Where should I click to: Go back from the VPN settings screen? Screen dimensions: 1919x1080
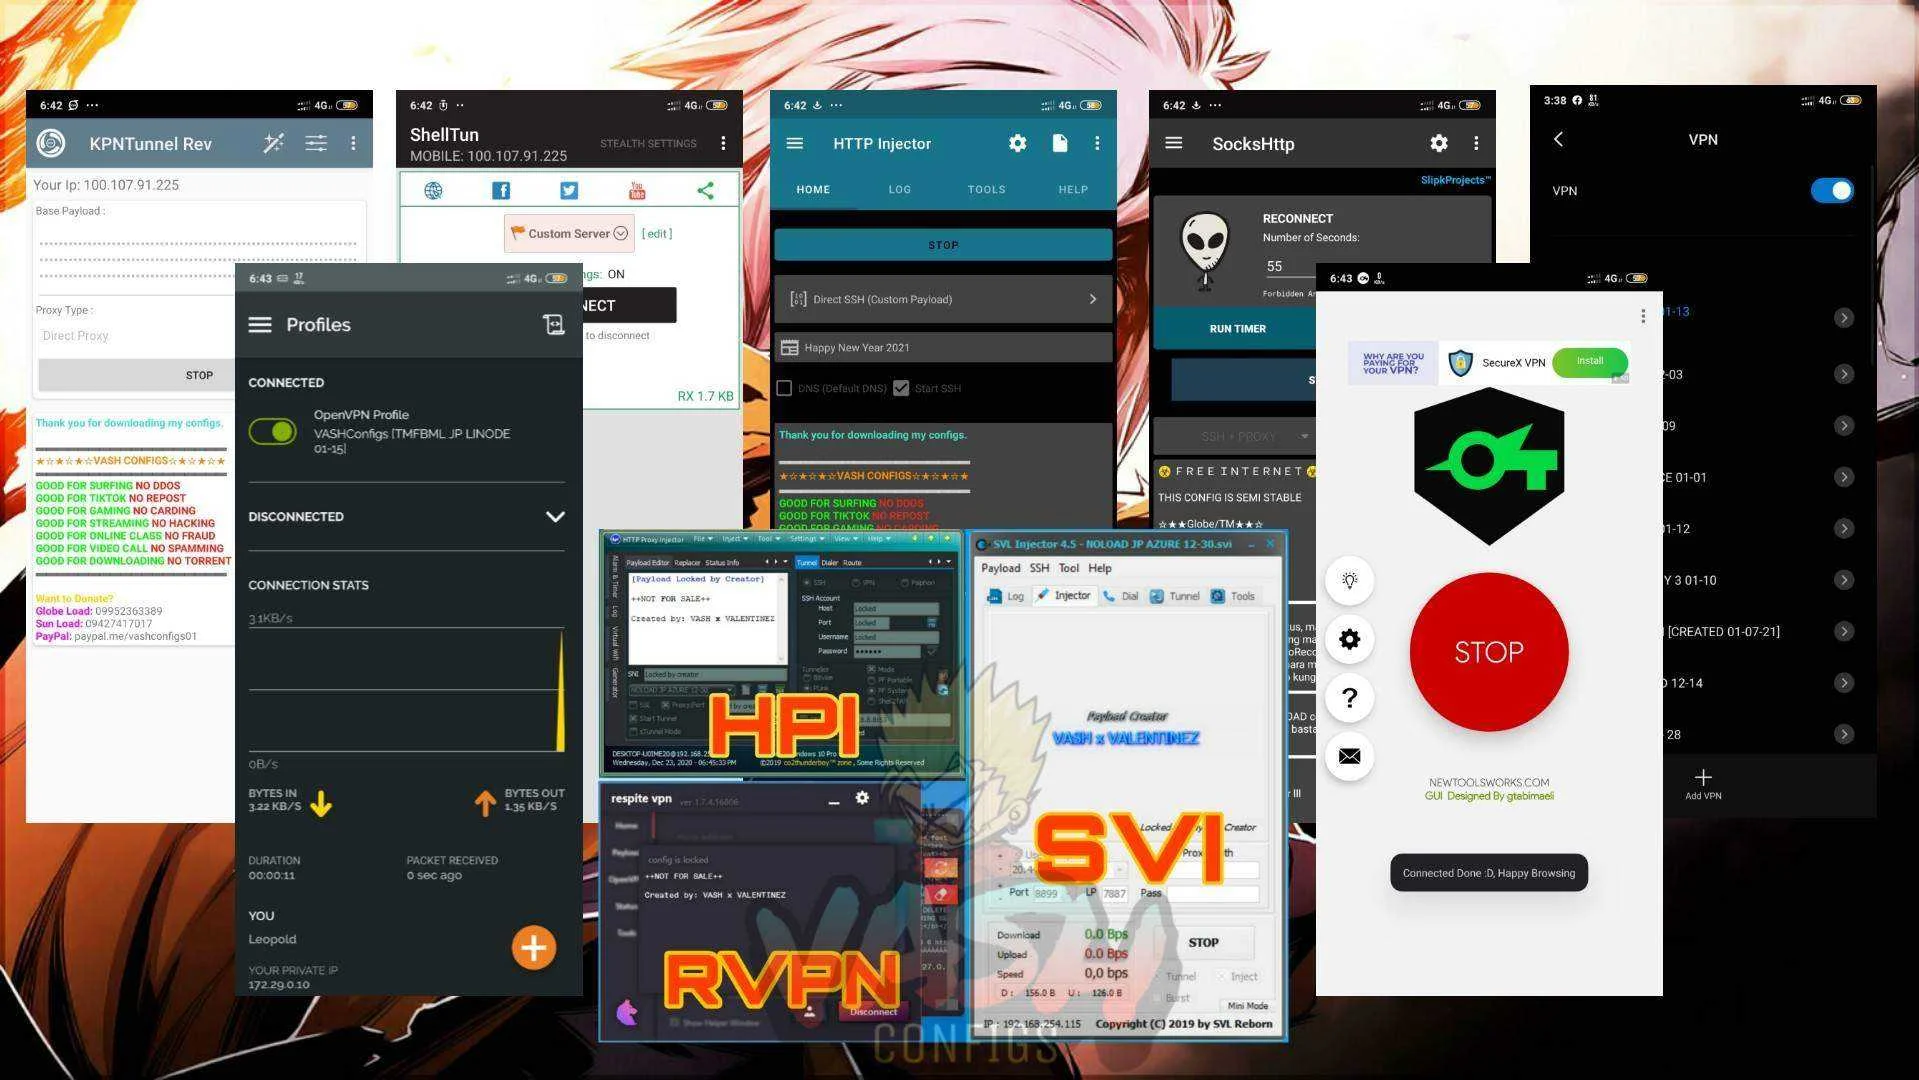click(1558, 140)
